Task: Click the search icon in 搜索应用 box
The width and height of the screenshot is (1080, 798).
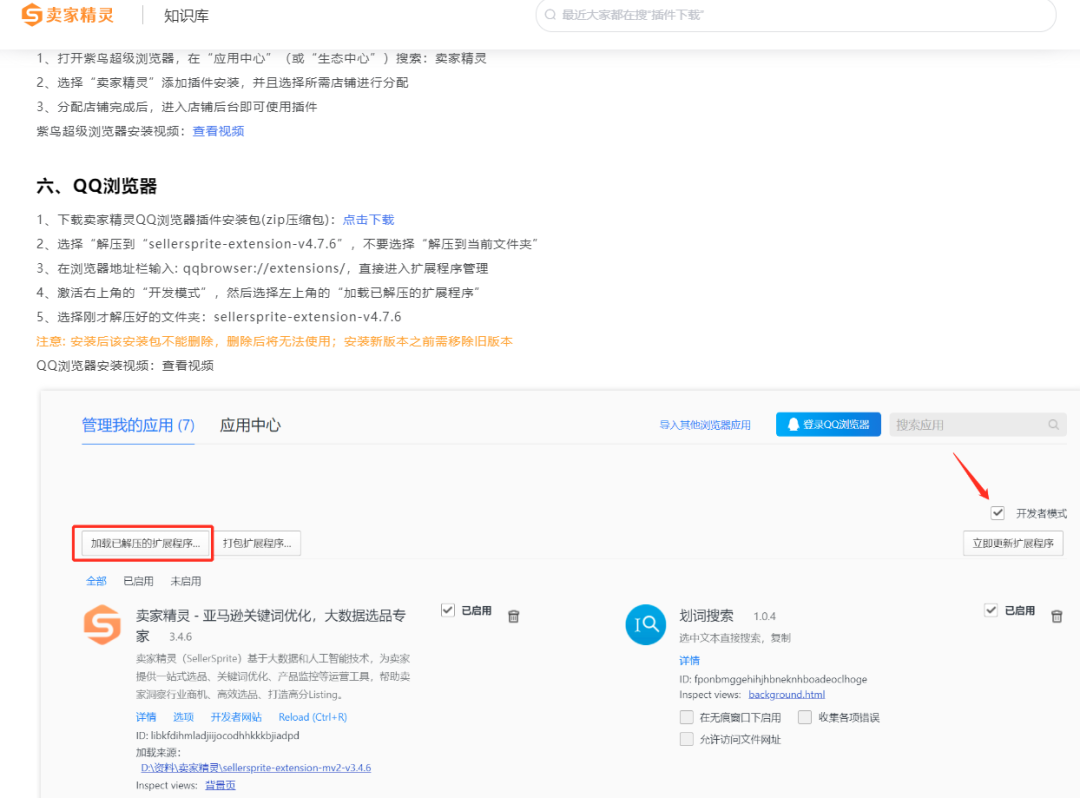Action: click(1053, 425)
